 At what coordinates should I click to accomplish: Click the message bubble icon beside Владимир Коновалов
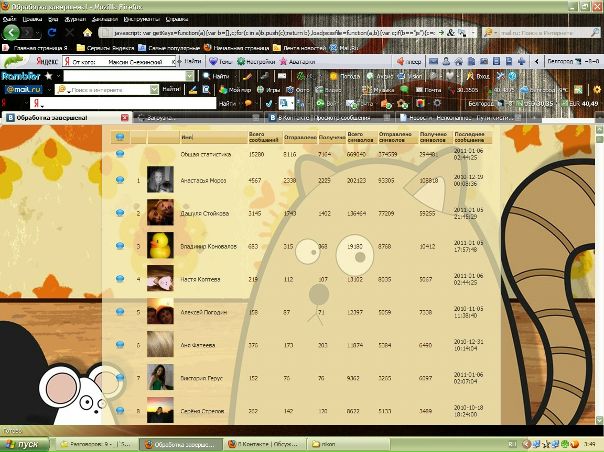pyautogui.click(x=120, y=245)
